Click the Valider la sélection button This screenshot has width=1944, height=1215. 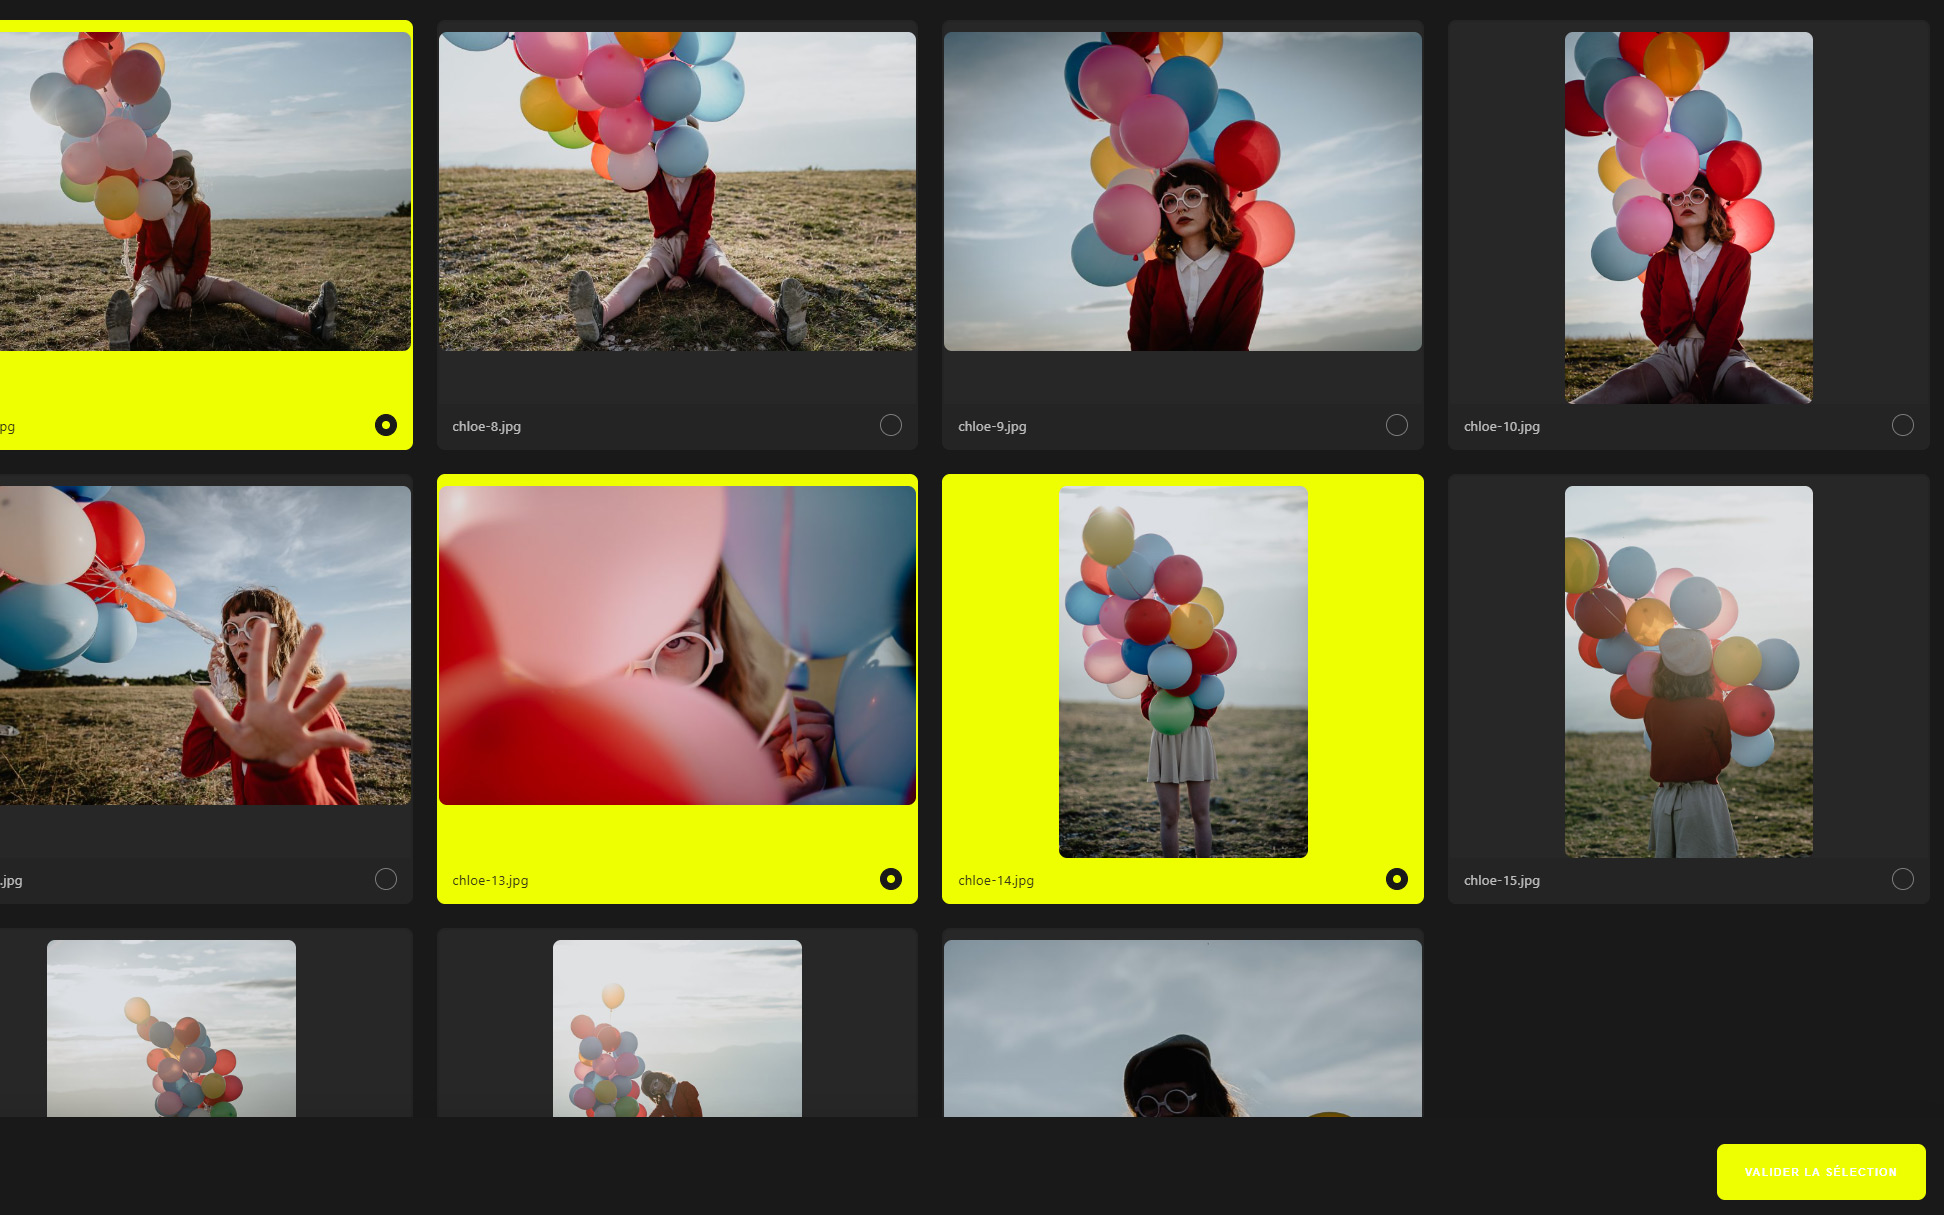[1820, 1171]
